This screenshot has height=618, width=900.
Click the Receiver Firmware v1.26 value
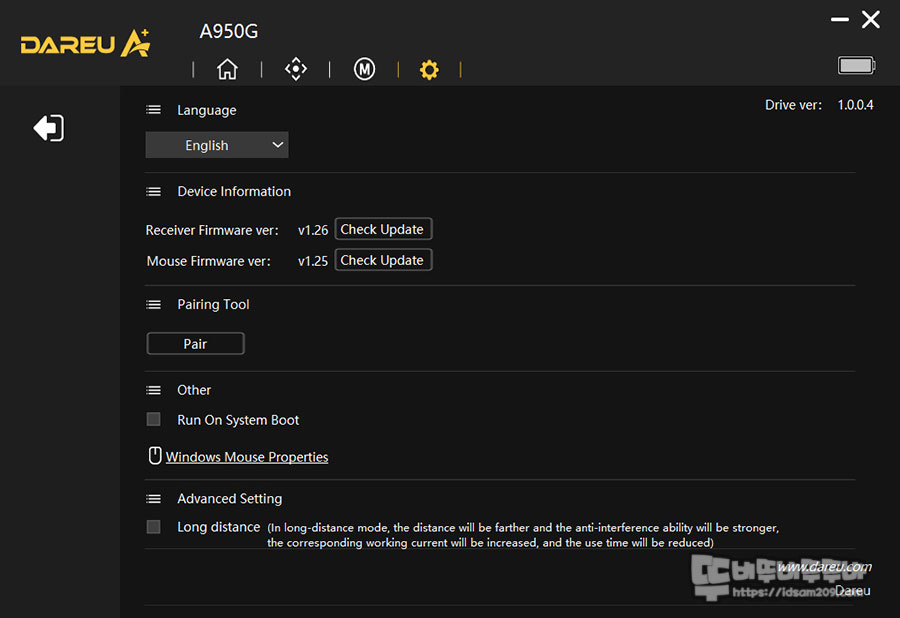click(x=313, y=230)
